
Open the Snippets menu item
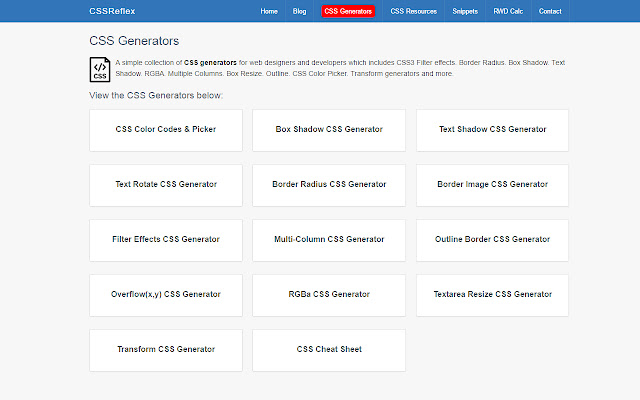point(465,11)
